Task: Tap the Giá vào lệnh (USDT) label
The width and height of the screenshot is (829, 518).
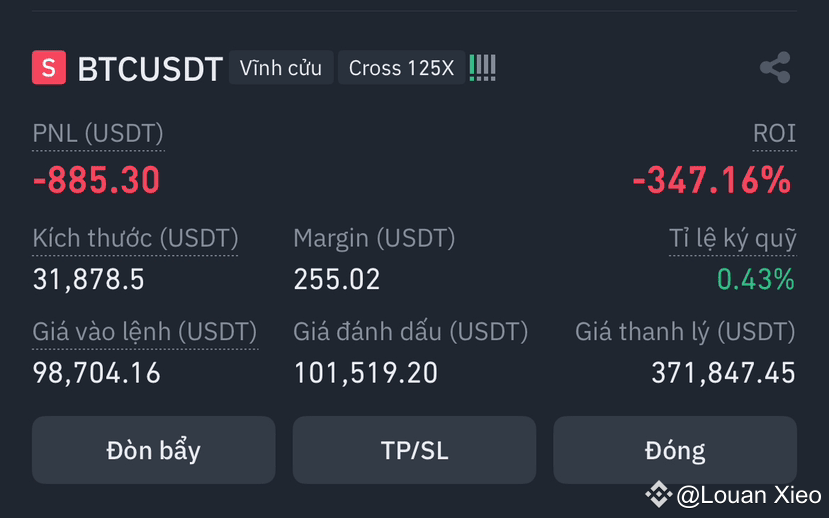Action: [145, 332]
